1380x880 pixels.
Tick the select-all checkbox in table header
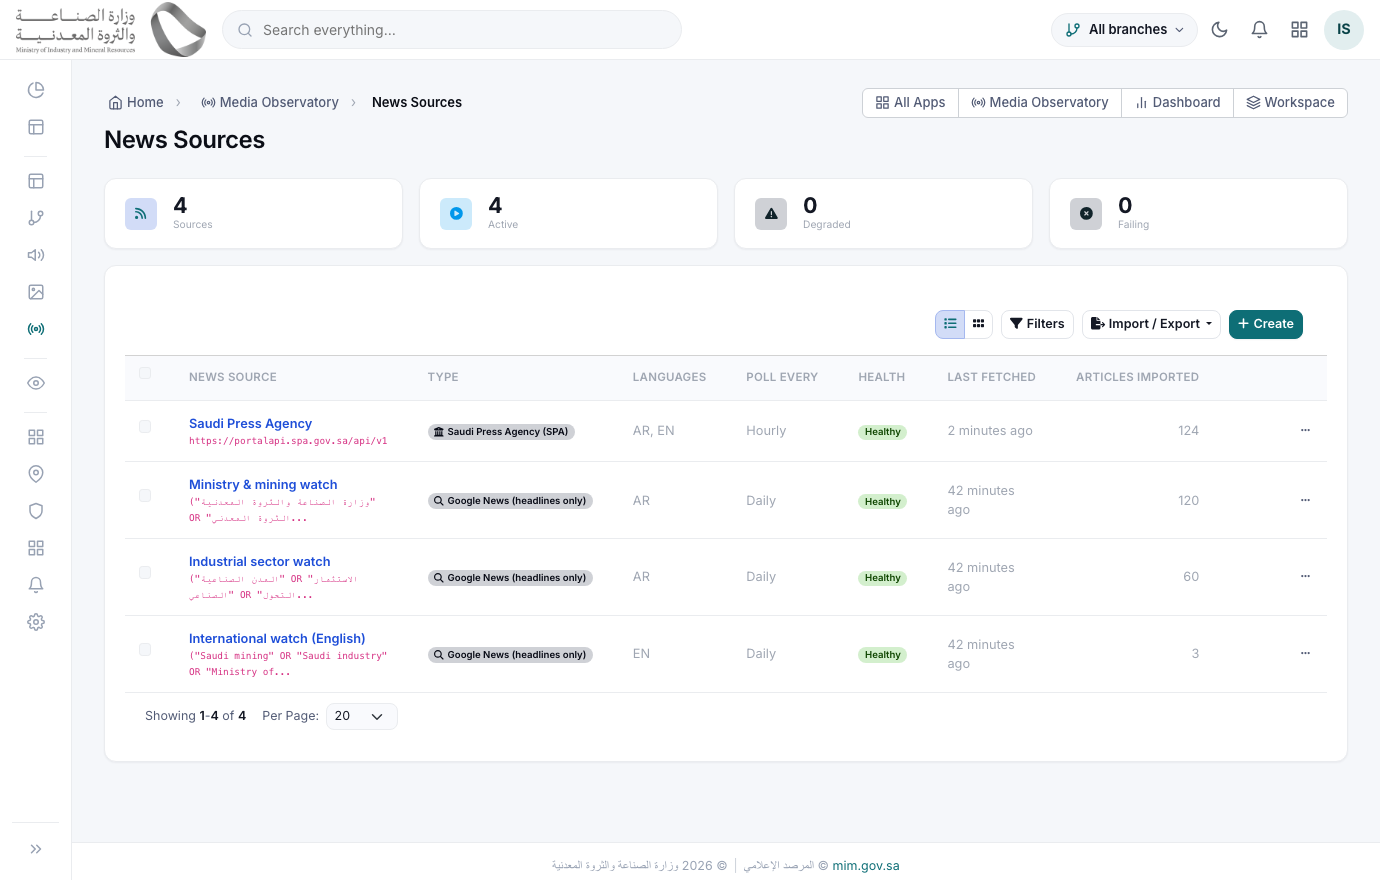145,373
